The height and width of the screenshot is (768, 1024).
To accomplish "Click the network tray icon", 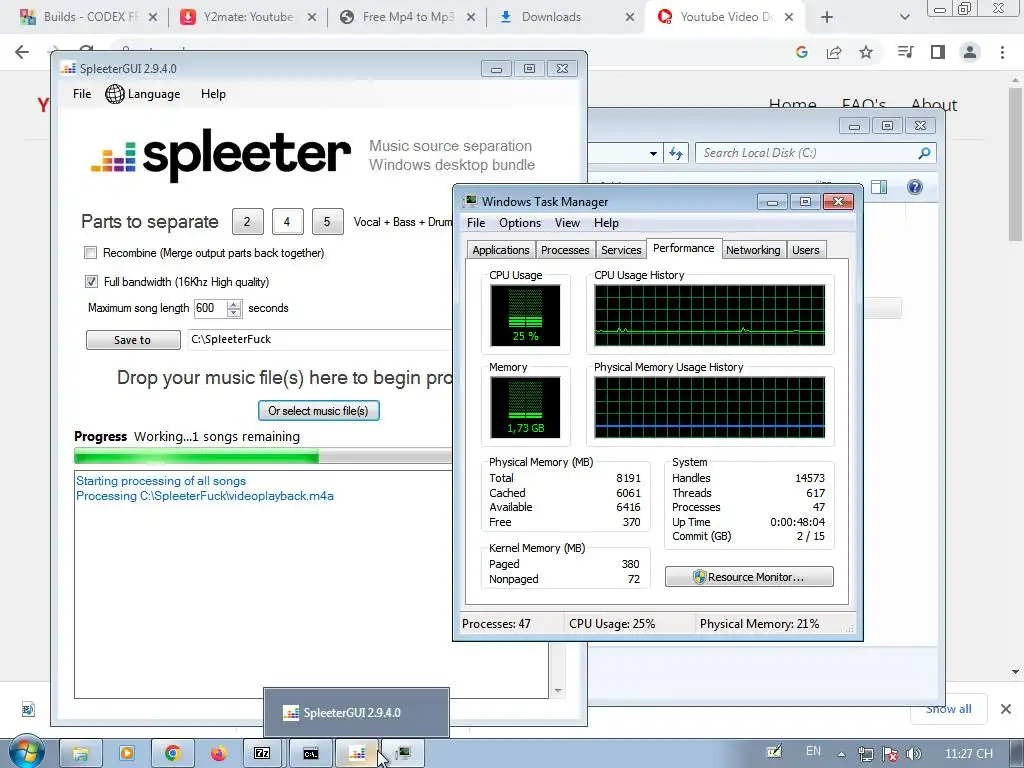I will coord(866,754).
